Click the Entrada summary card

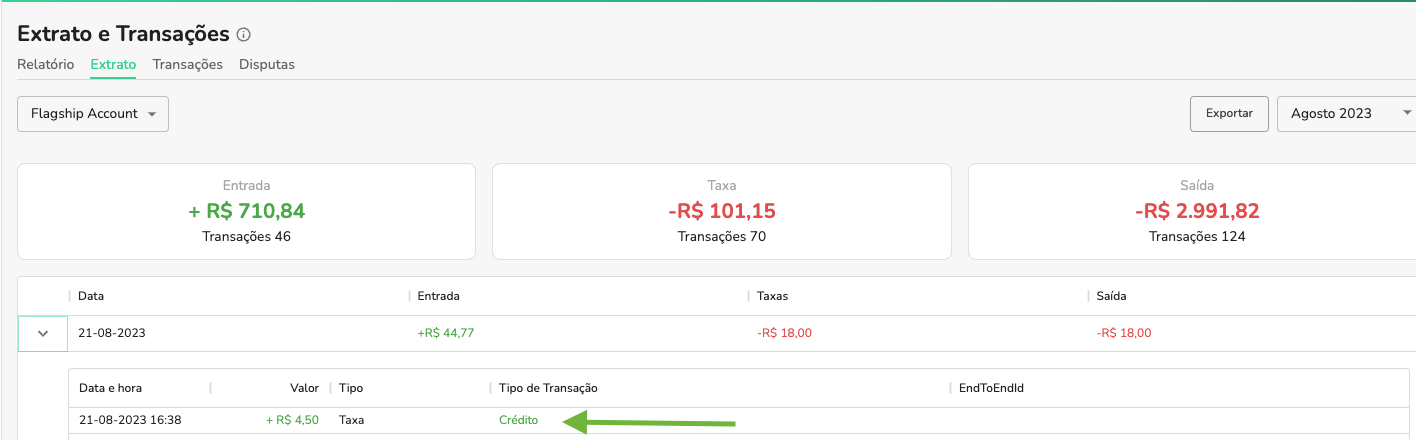coord(246,211)
